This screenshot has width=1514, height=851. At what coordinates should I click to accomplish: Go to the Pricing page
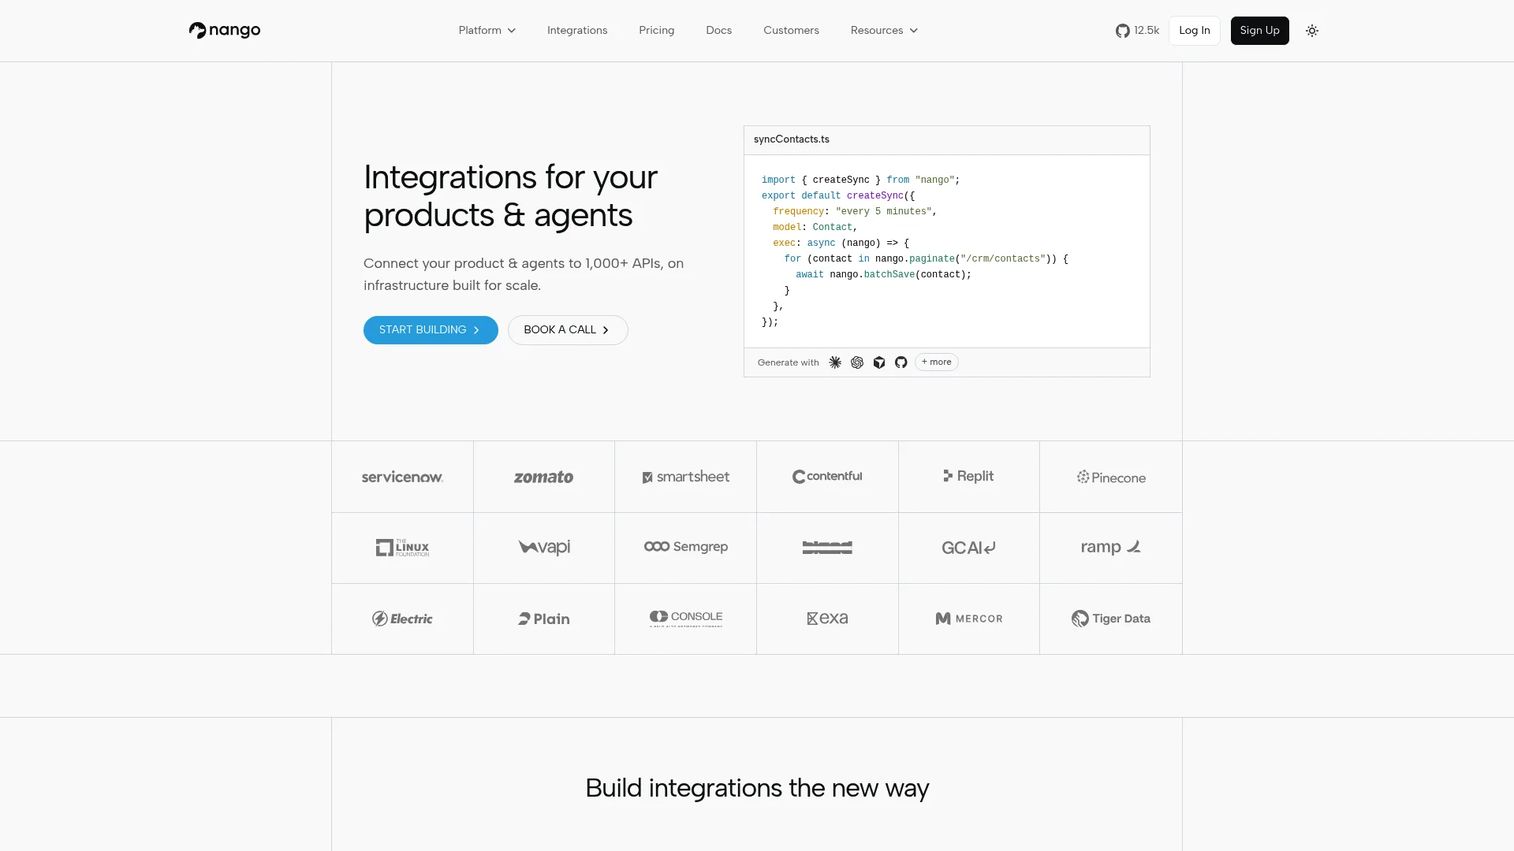pyautogui.click(x=656, y=31)
